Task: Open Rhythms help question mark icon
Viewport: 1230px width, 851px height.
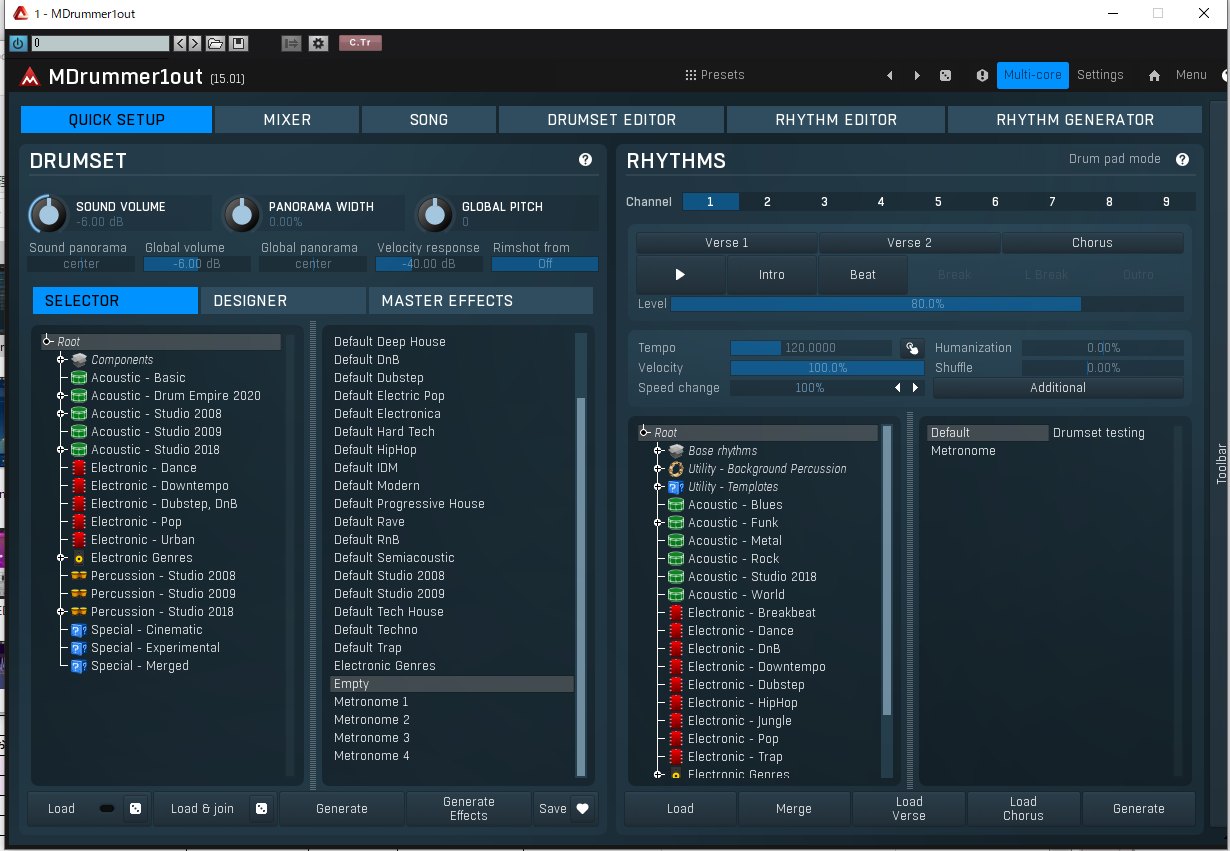Action: click(1182, 160)
